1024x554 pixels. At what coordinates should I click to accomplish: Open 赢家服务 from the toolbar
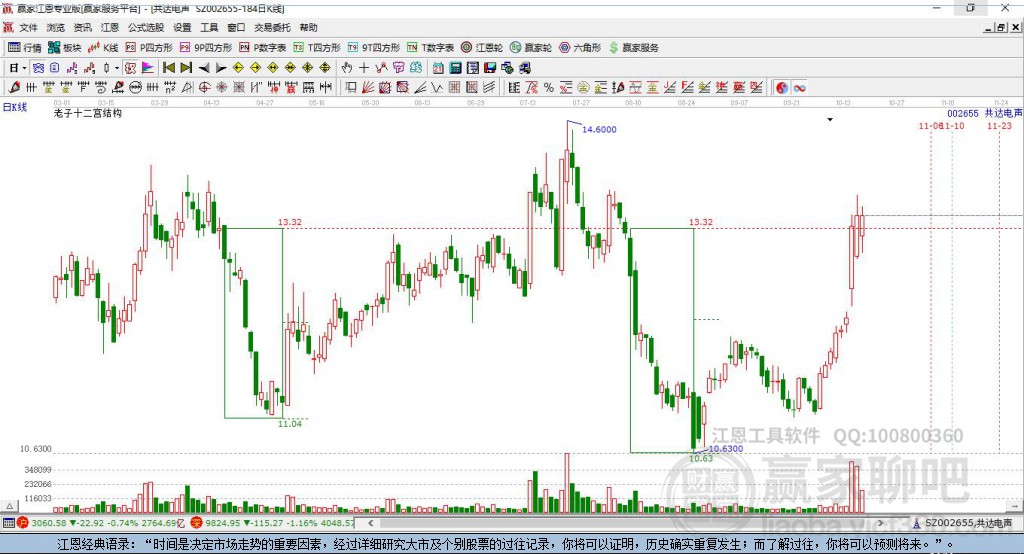[x=633, y=48]
